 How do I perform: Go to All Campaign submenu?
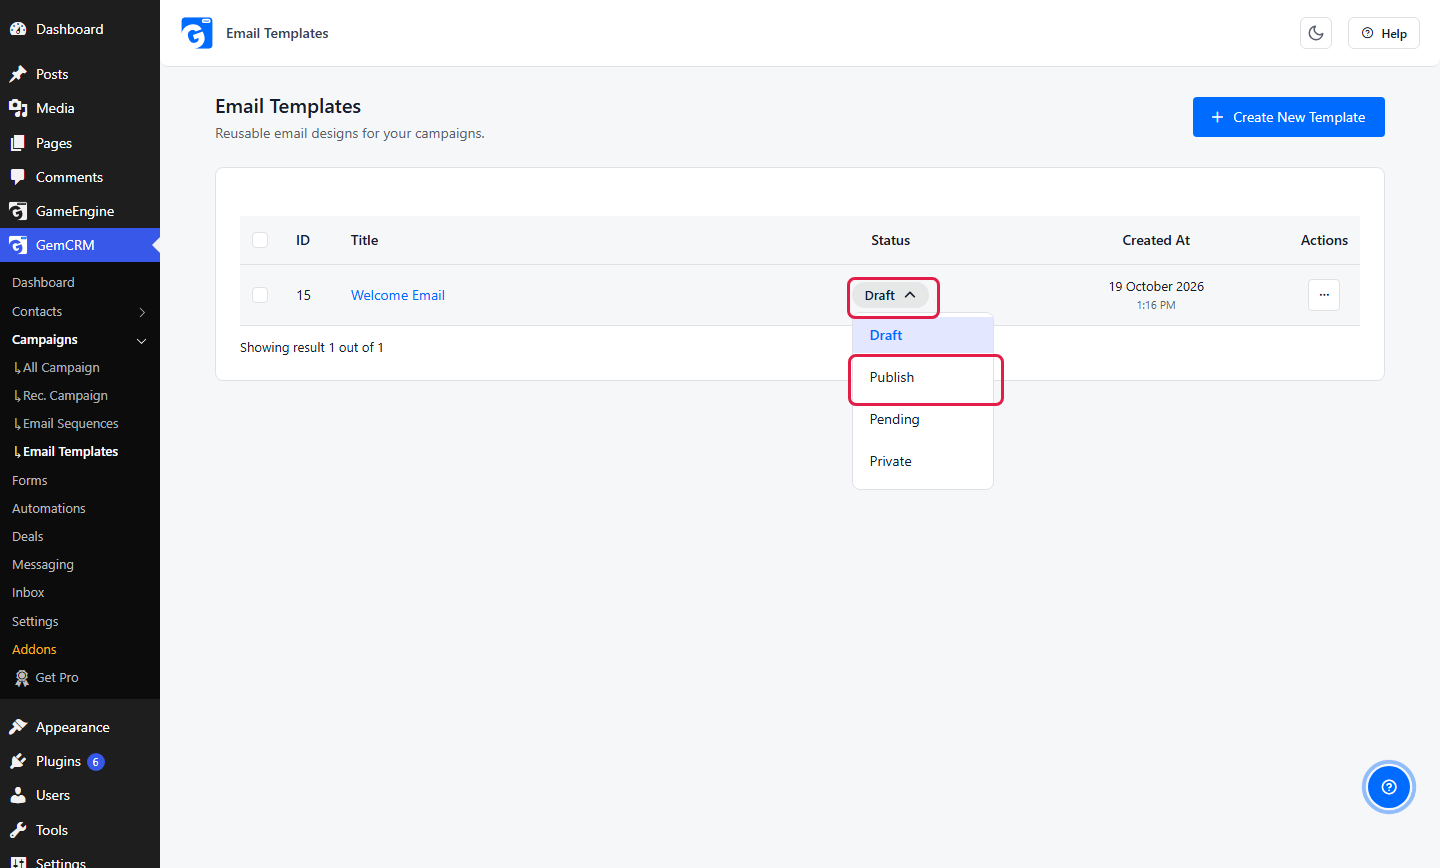61,368
